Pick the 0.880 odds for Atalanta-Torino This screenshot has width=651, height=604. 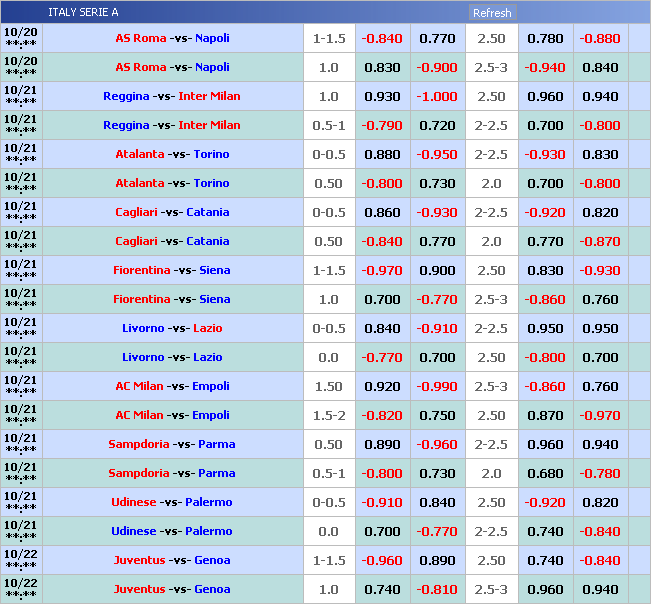[382, 154]
